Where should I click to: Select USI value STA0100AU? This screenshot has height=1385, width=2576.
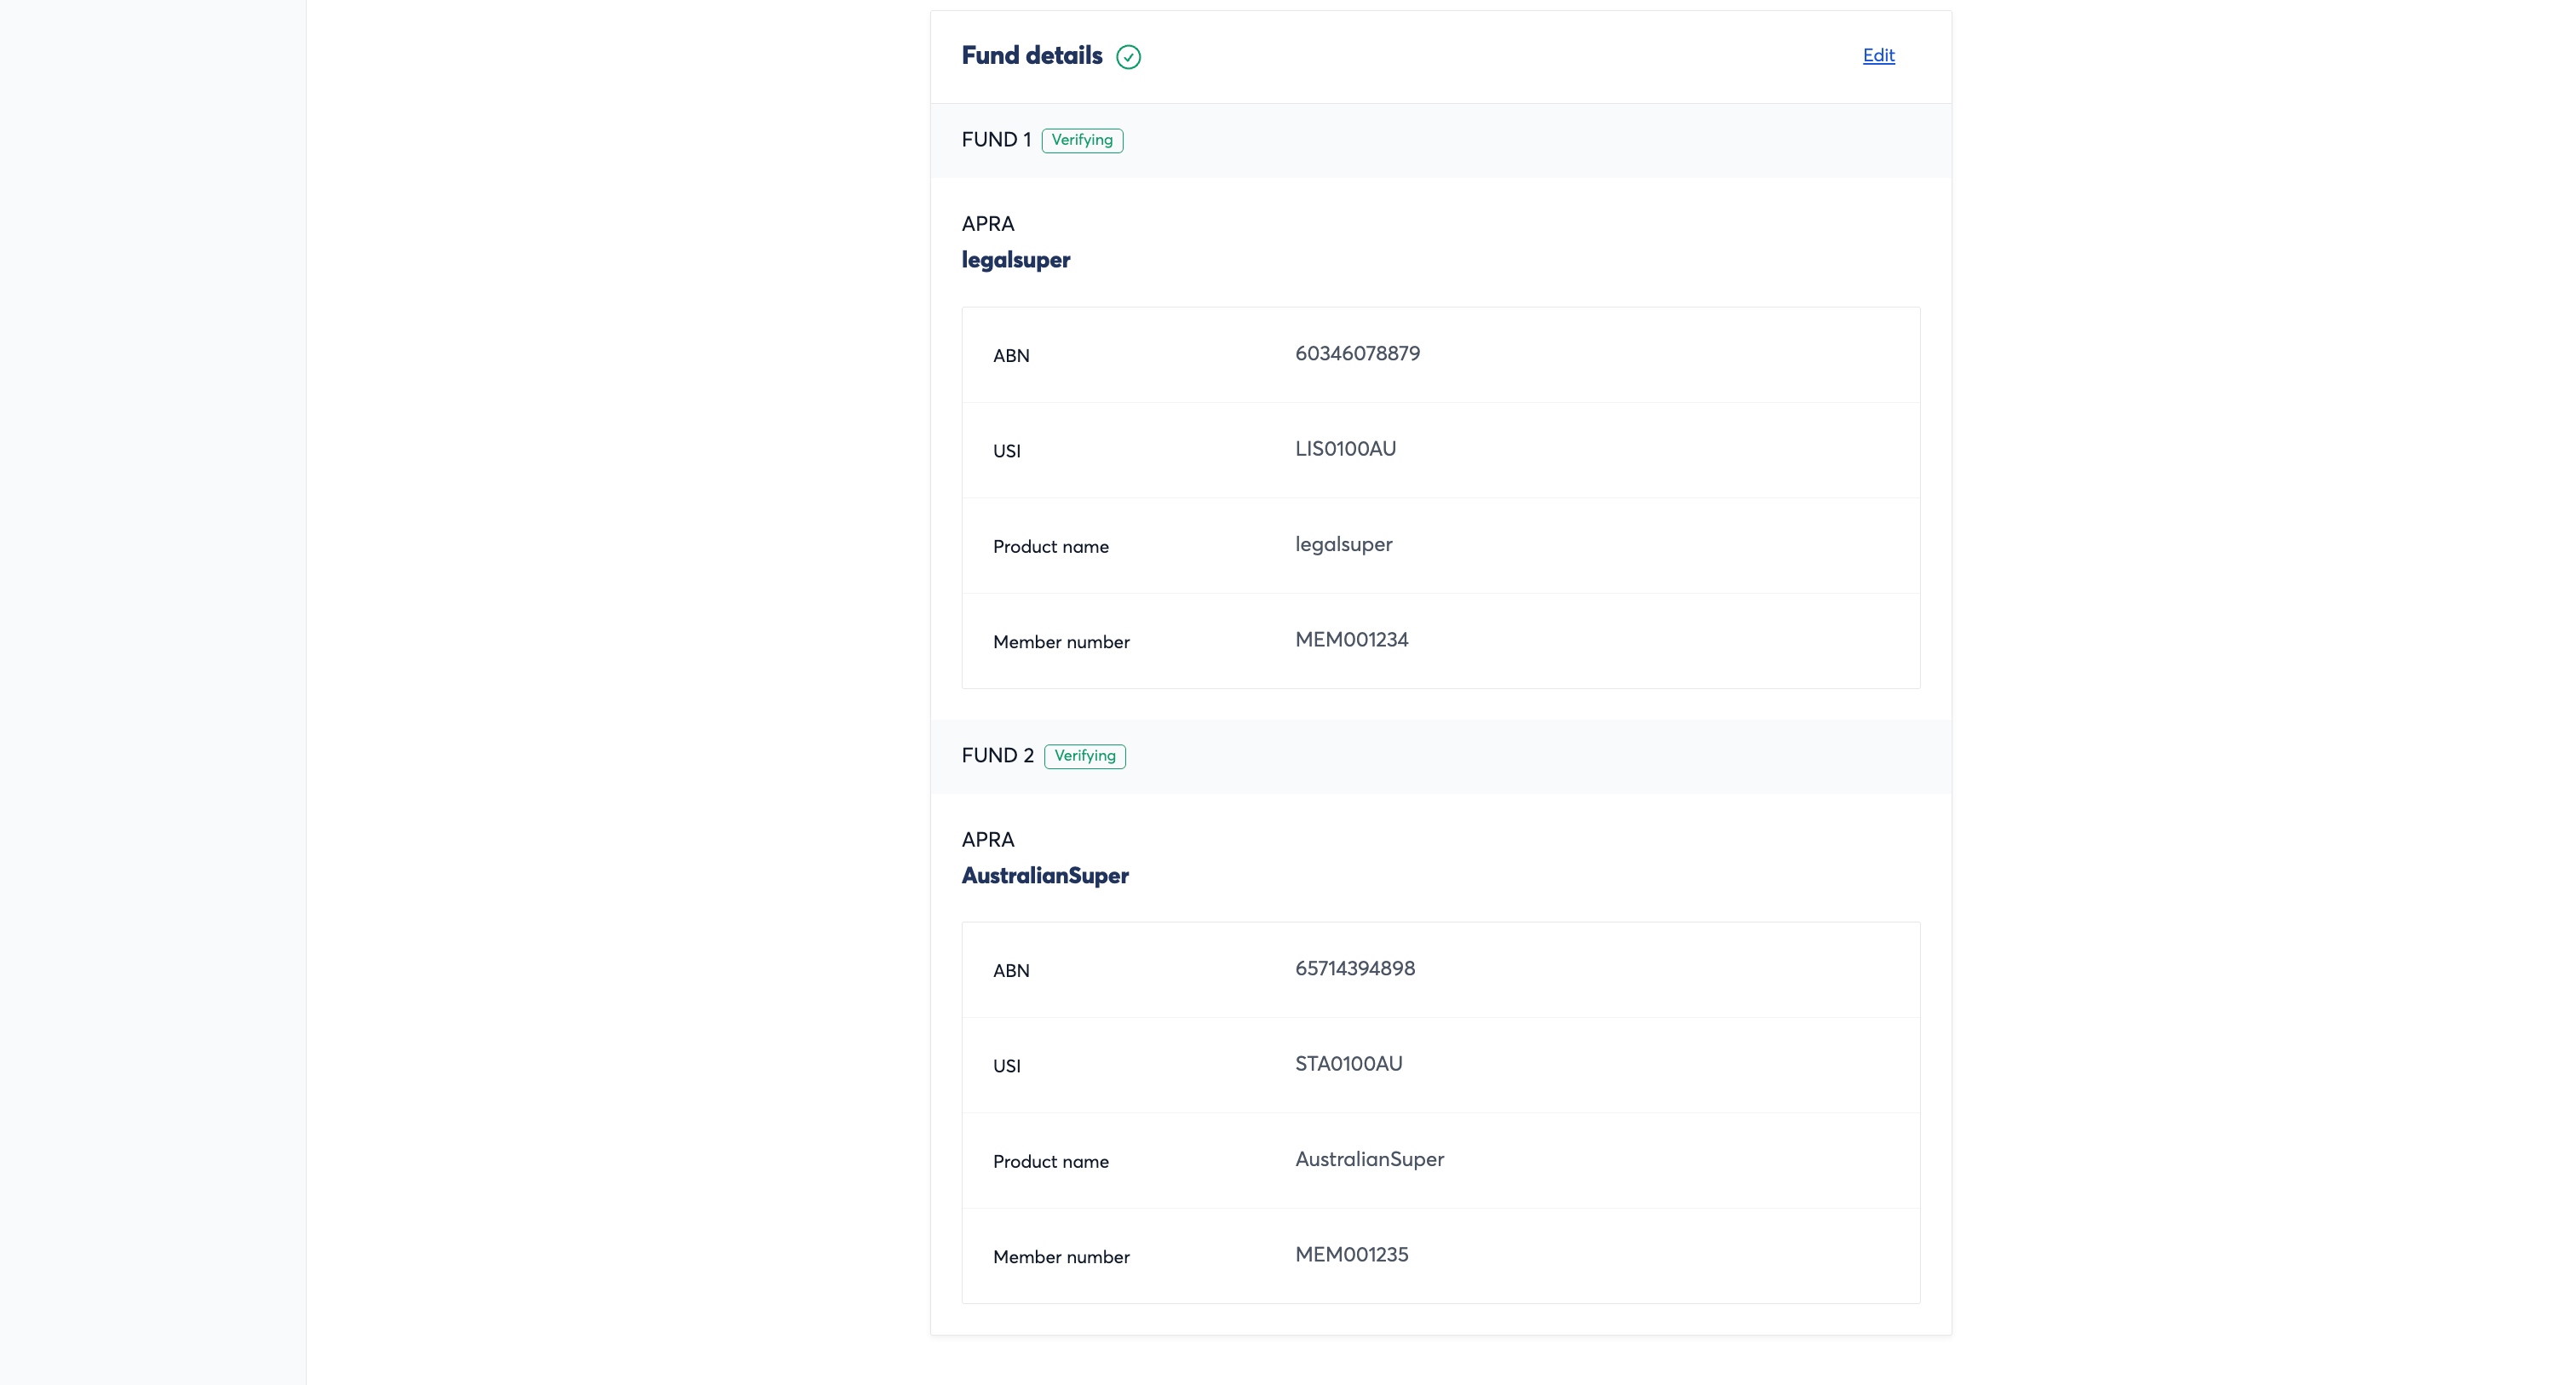(x=1348, y=1064)
